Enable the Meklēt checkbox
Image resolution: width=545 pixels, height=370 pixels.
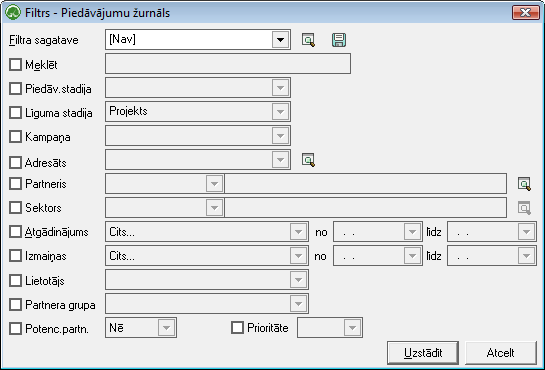15,65
